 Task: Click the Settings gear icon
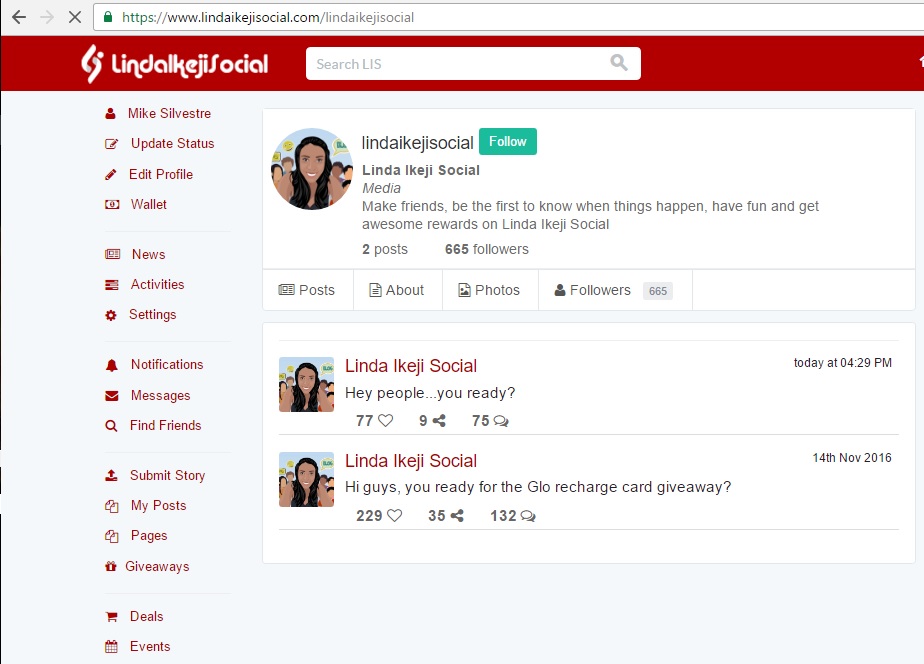click(111, 315)
